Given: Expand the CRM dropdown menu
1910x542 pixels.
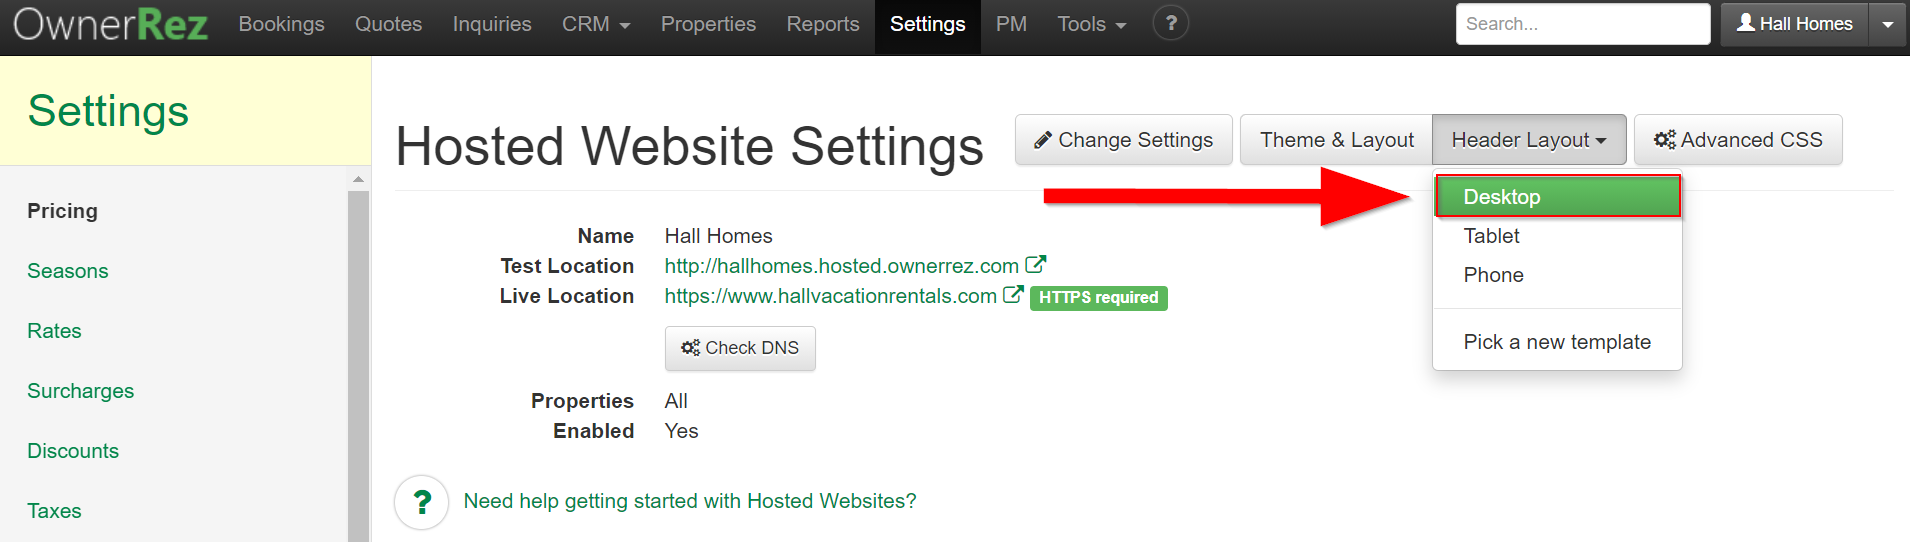Looking at the screenshot, I should 596,24.
